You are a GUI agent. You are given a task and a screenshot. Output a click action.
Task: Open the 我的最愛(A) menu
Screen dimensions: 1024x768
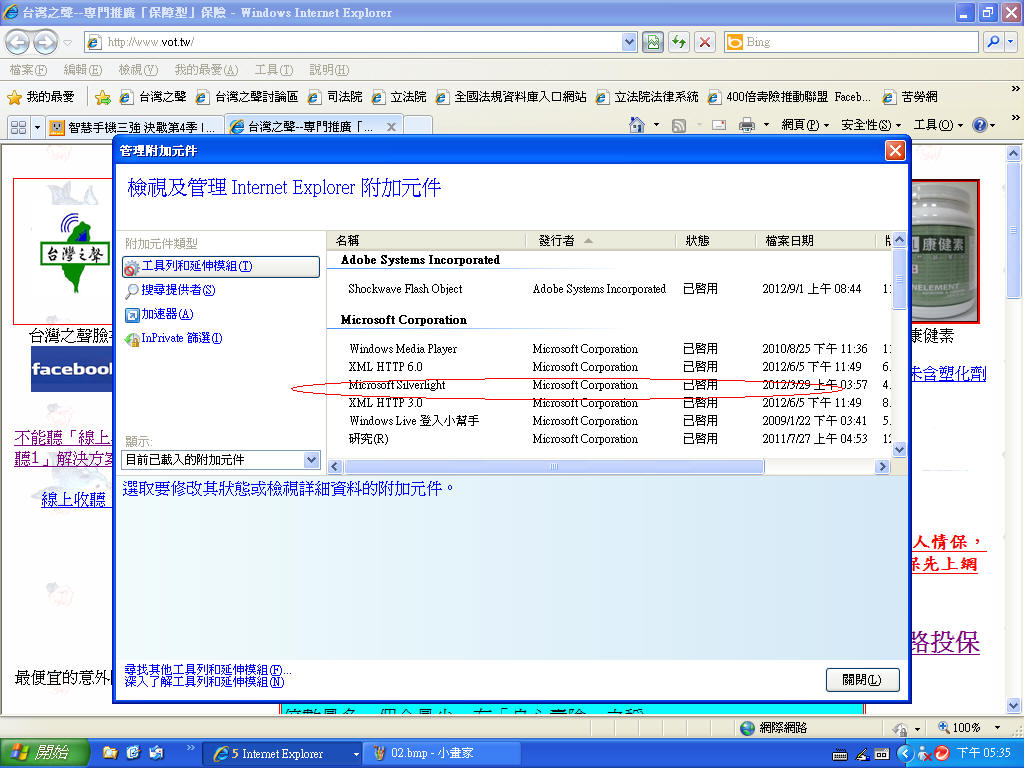point(206,70)
